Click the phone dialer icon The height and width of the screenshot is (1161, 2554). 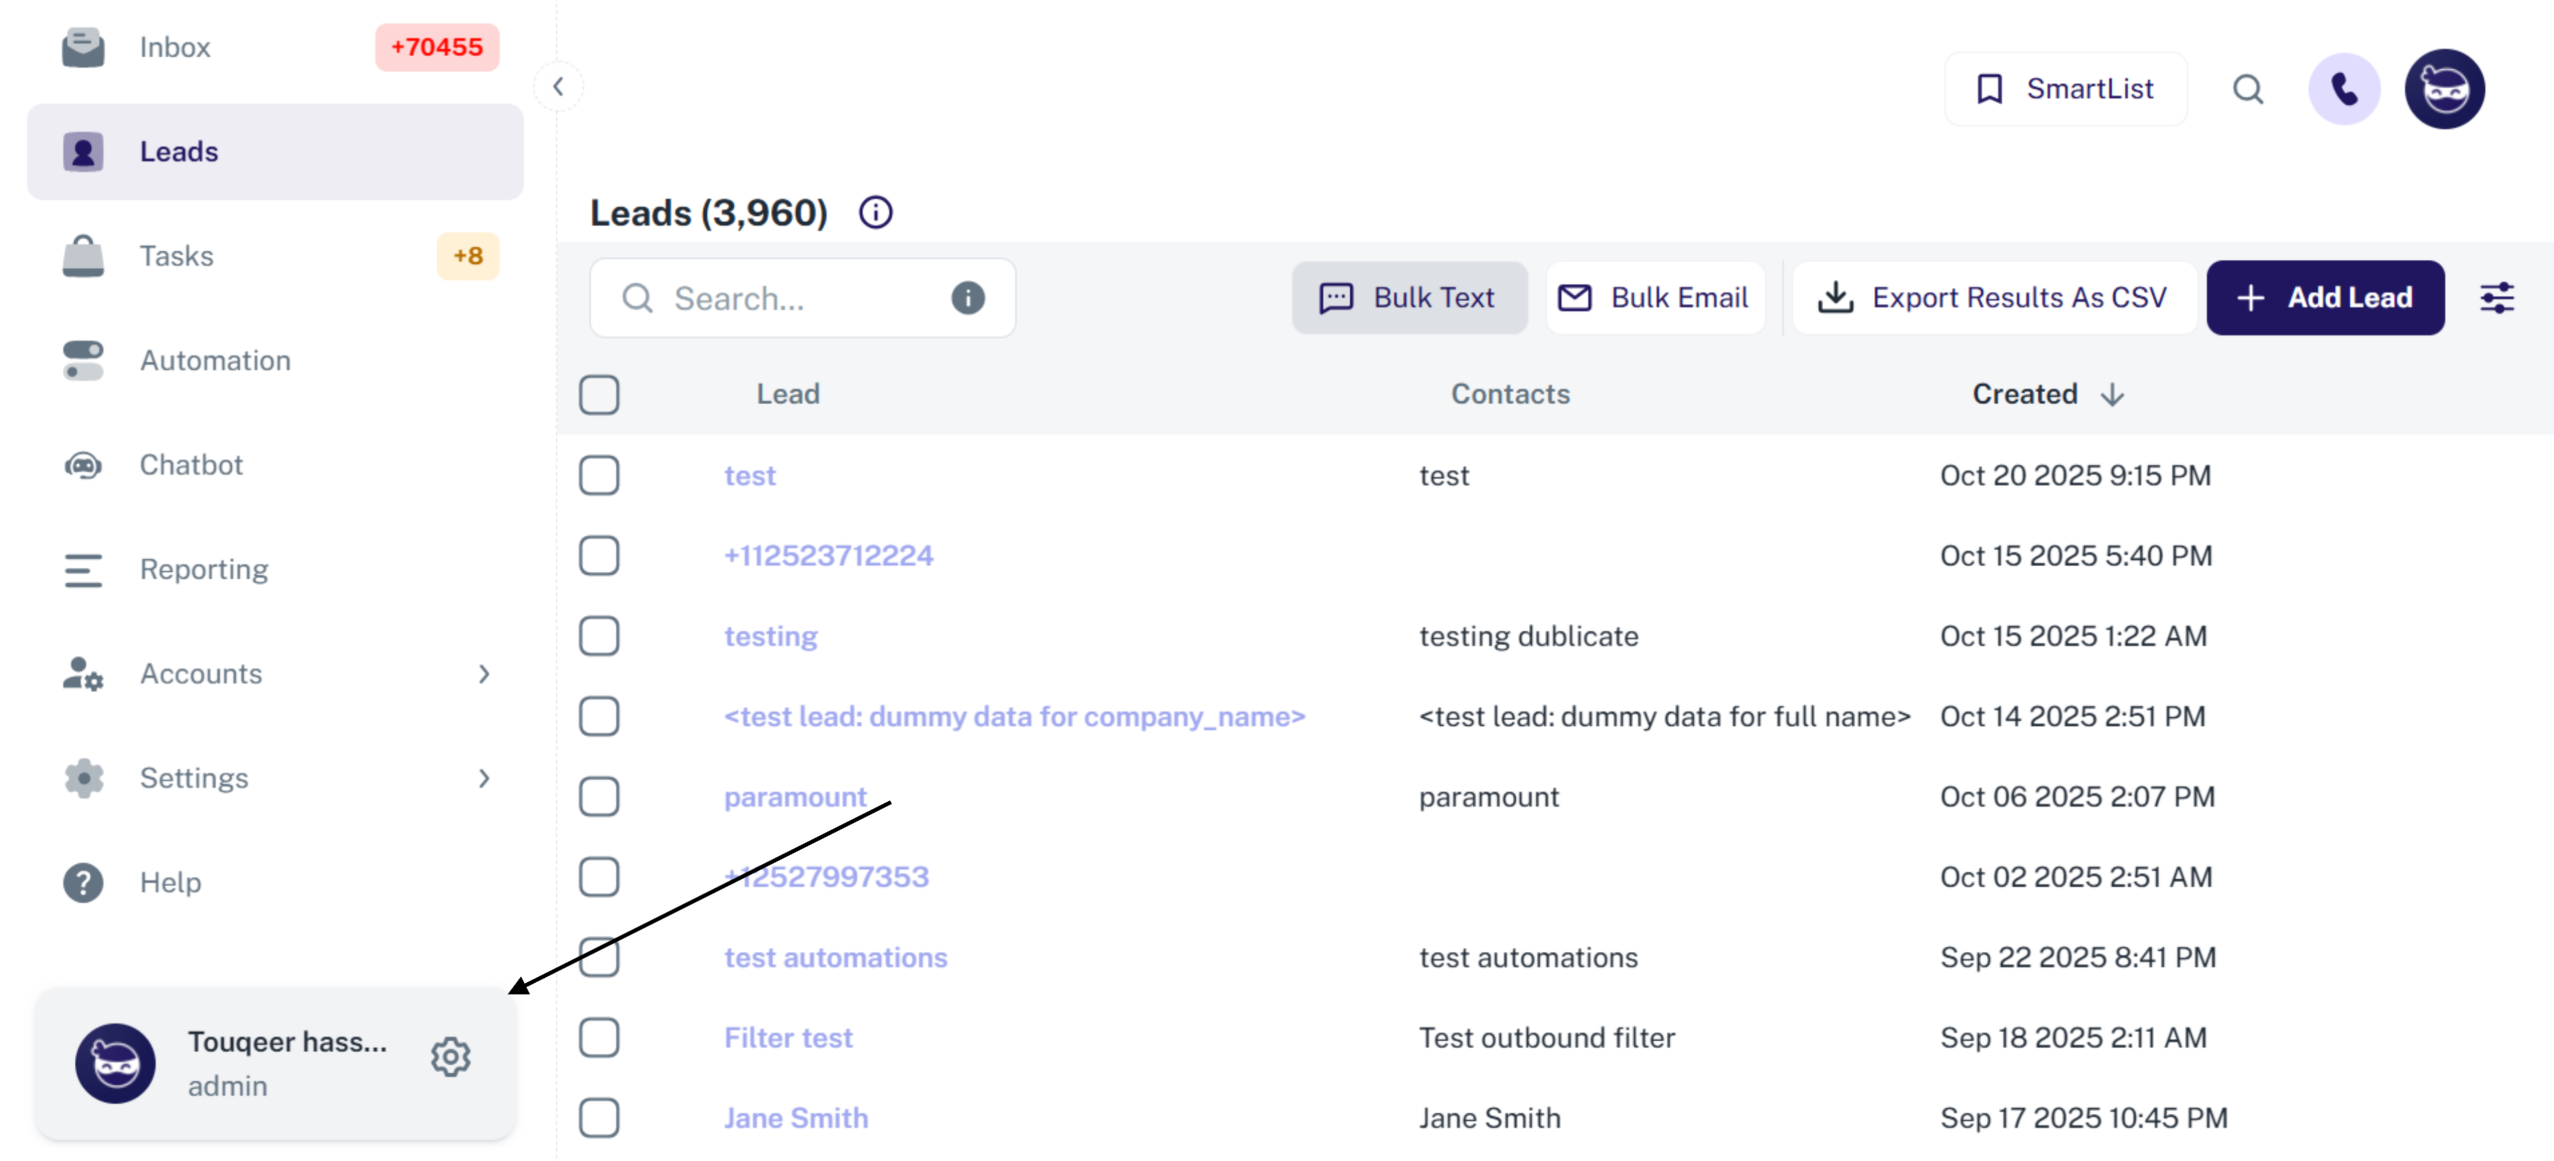tap(2343, 89)
